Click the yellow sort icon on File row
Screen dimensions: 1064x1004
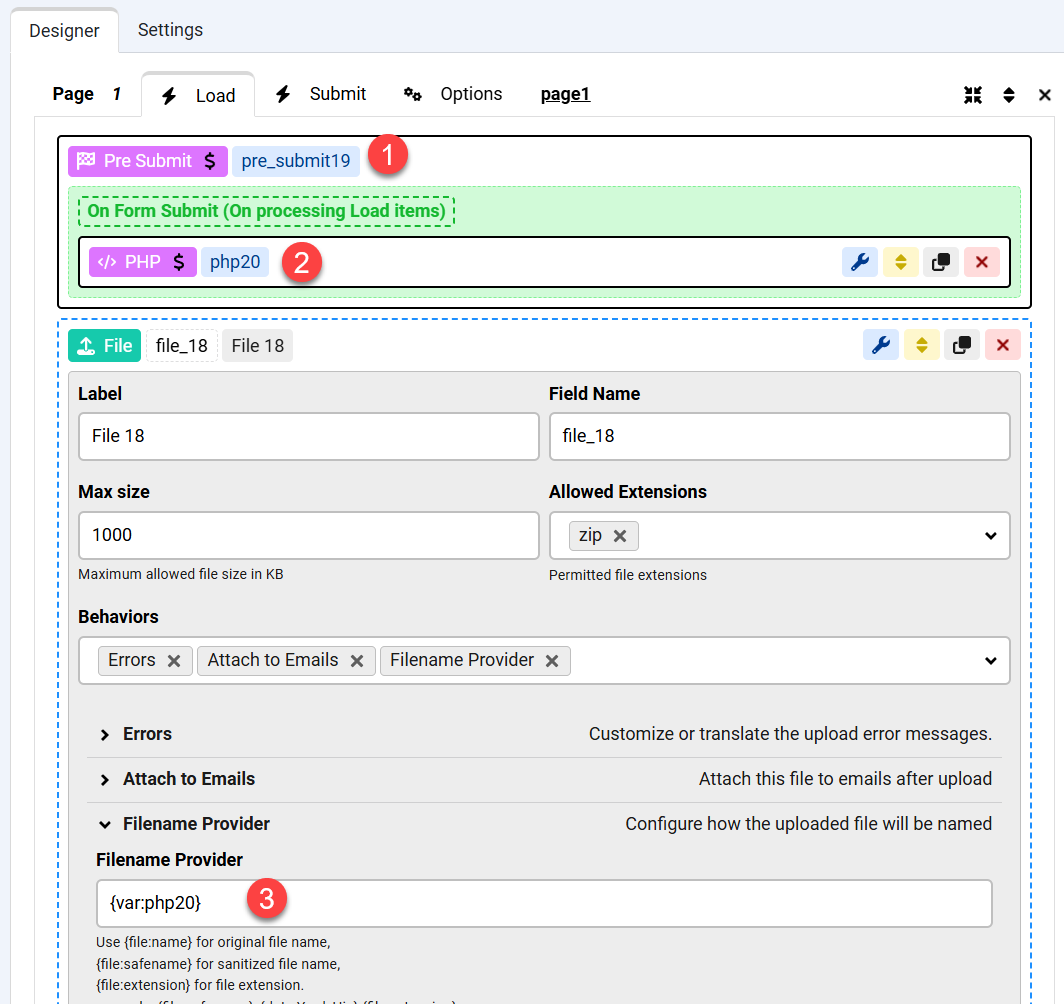point(921,345)
